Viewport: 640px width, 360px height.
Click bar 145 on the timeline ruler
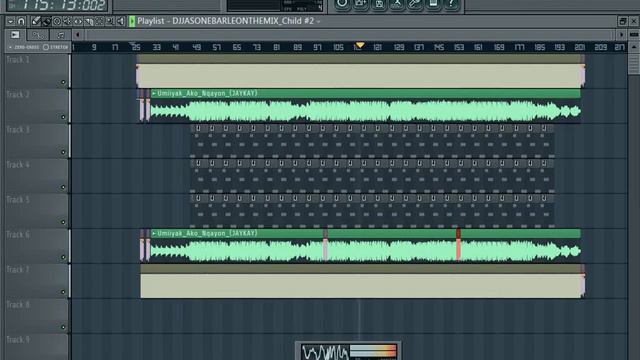pos(439,47)
